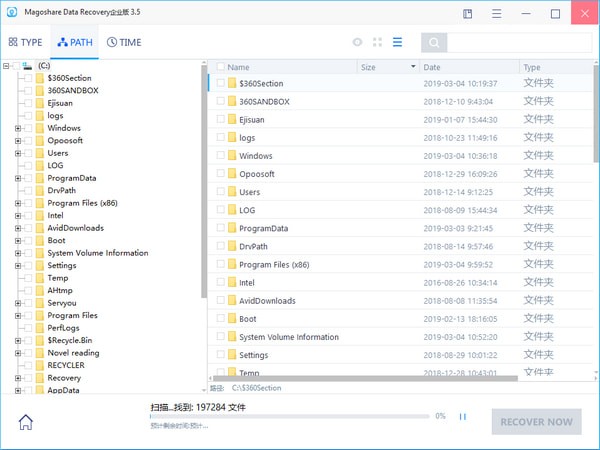600x450 pixels.
Task: Select AHtmp folder in tree
Action: coord(60,290)
